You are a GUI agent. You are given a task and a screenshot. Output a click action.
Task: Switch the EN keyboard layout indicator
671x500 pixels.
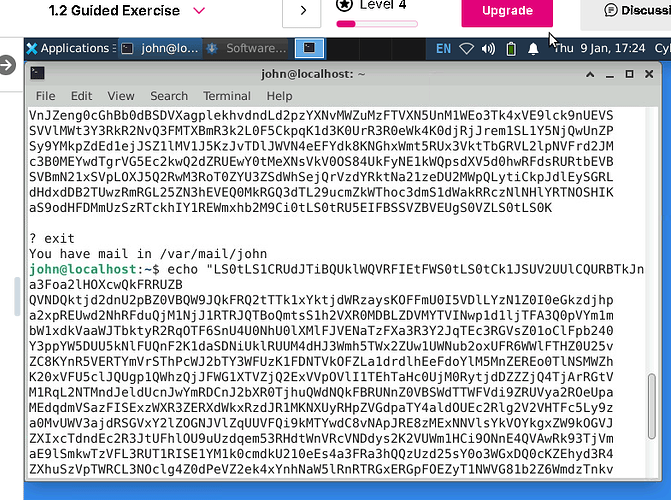coord(443,48)
